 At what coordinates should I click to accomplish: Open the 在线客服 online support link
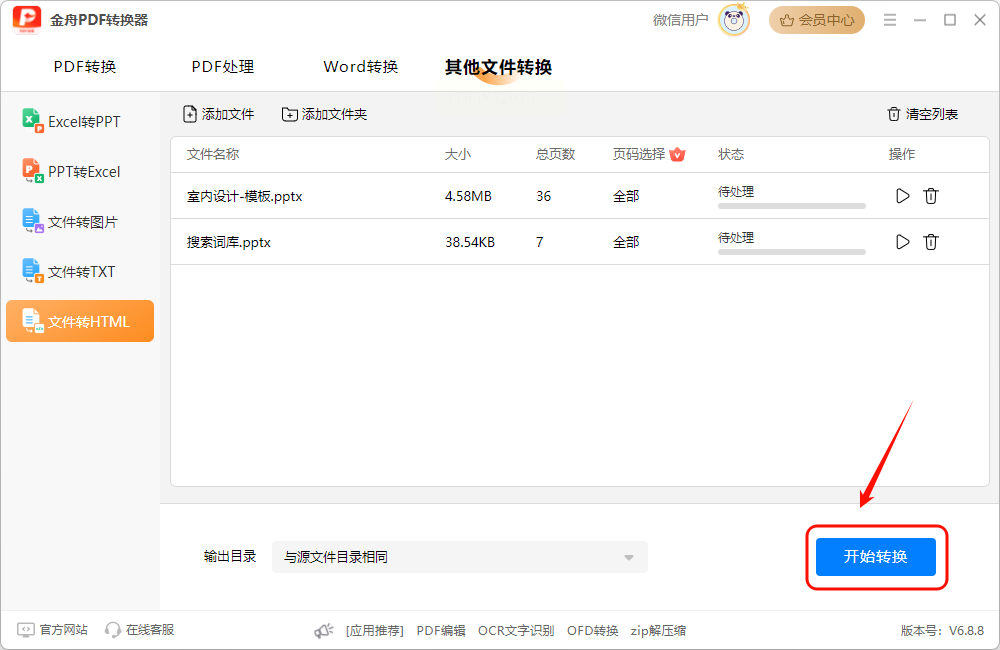(140, 630)
